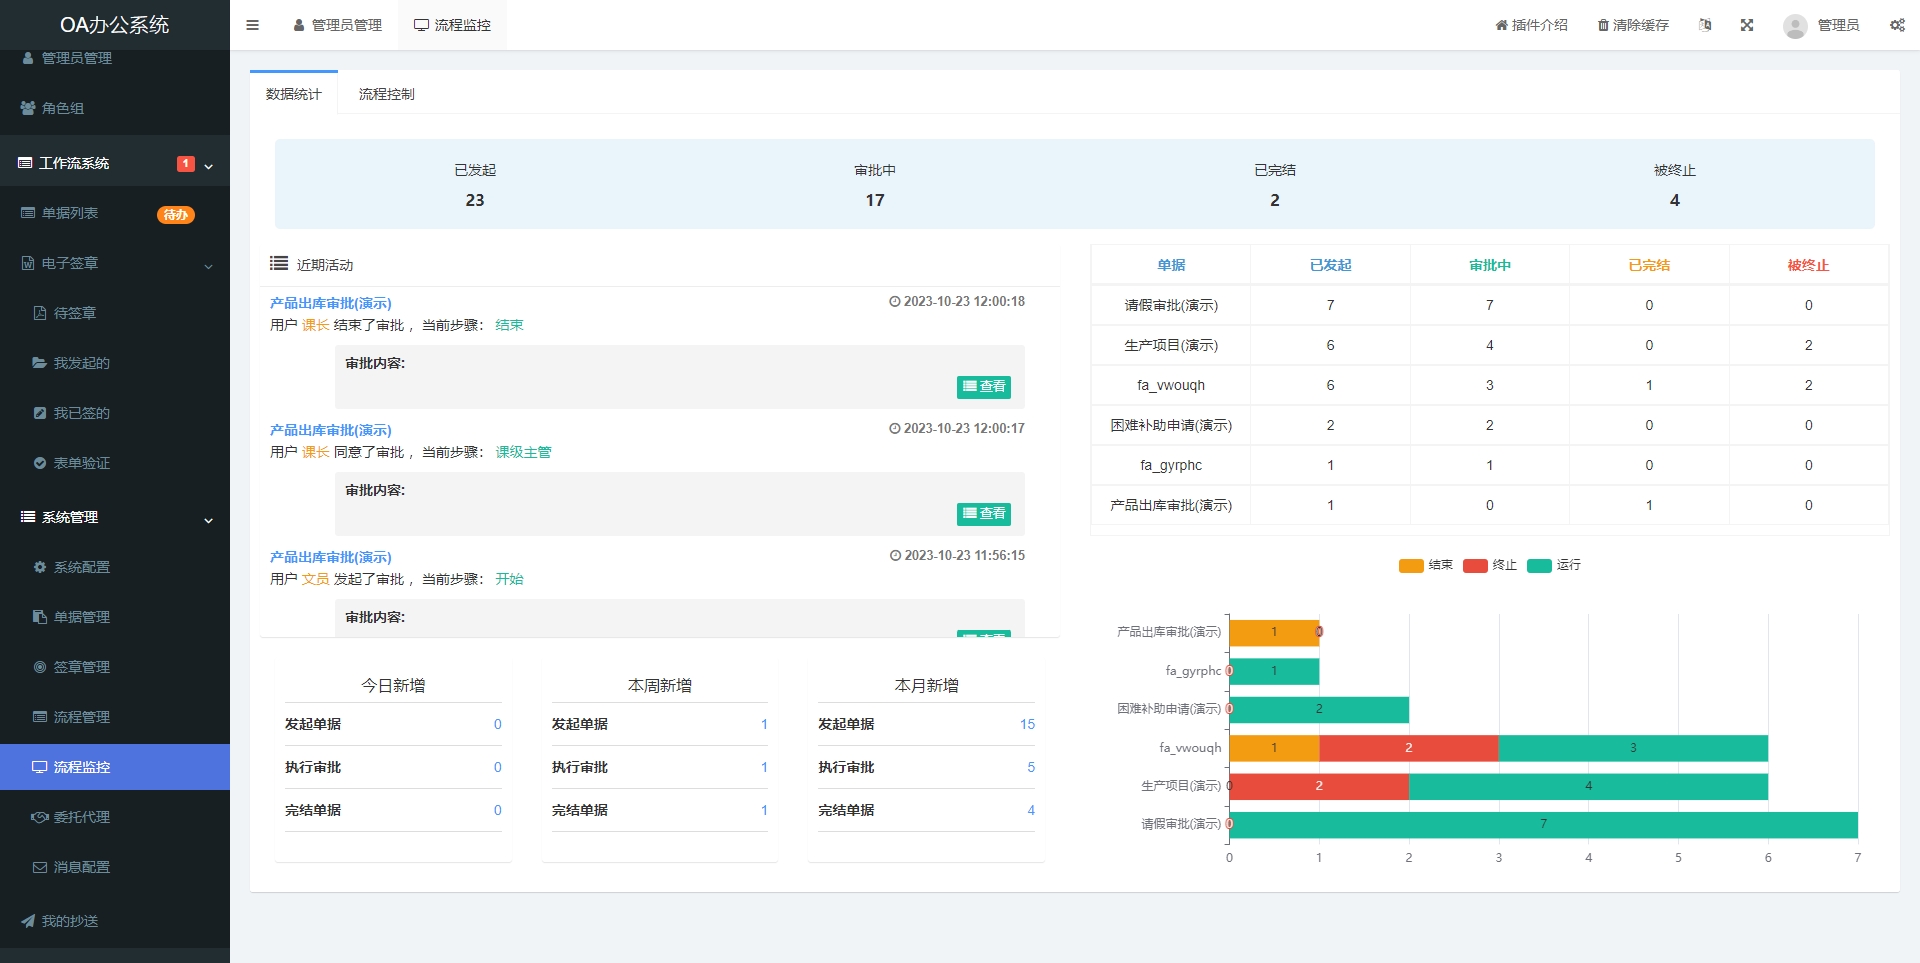The image size is (1920, 963).
Task: Click the 待签章 document icon
Action: tap(40, 313)
